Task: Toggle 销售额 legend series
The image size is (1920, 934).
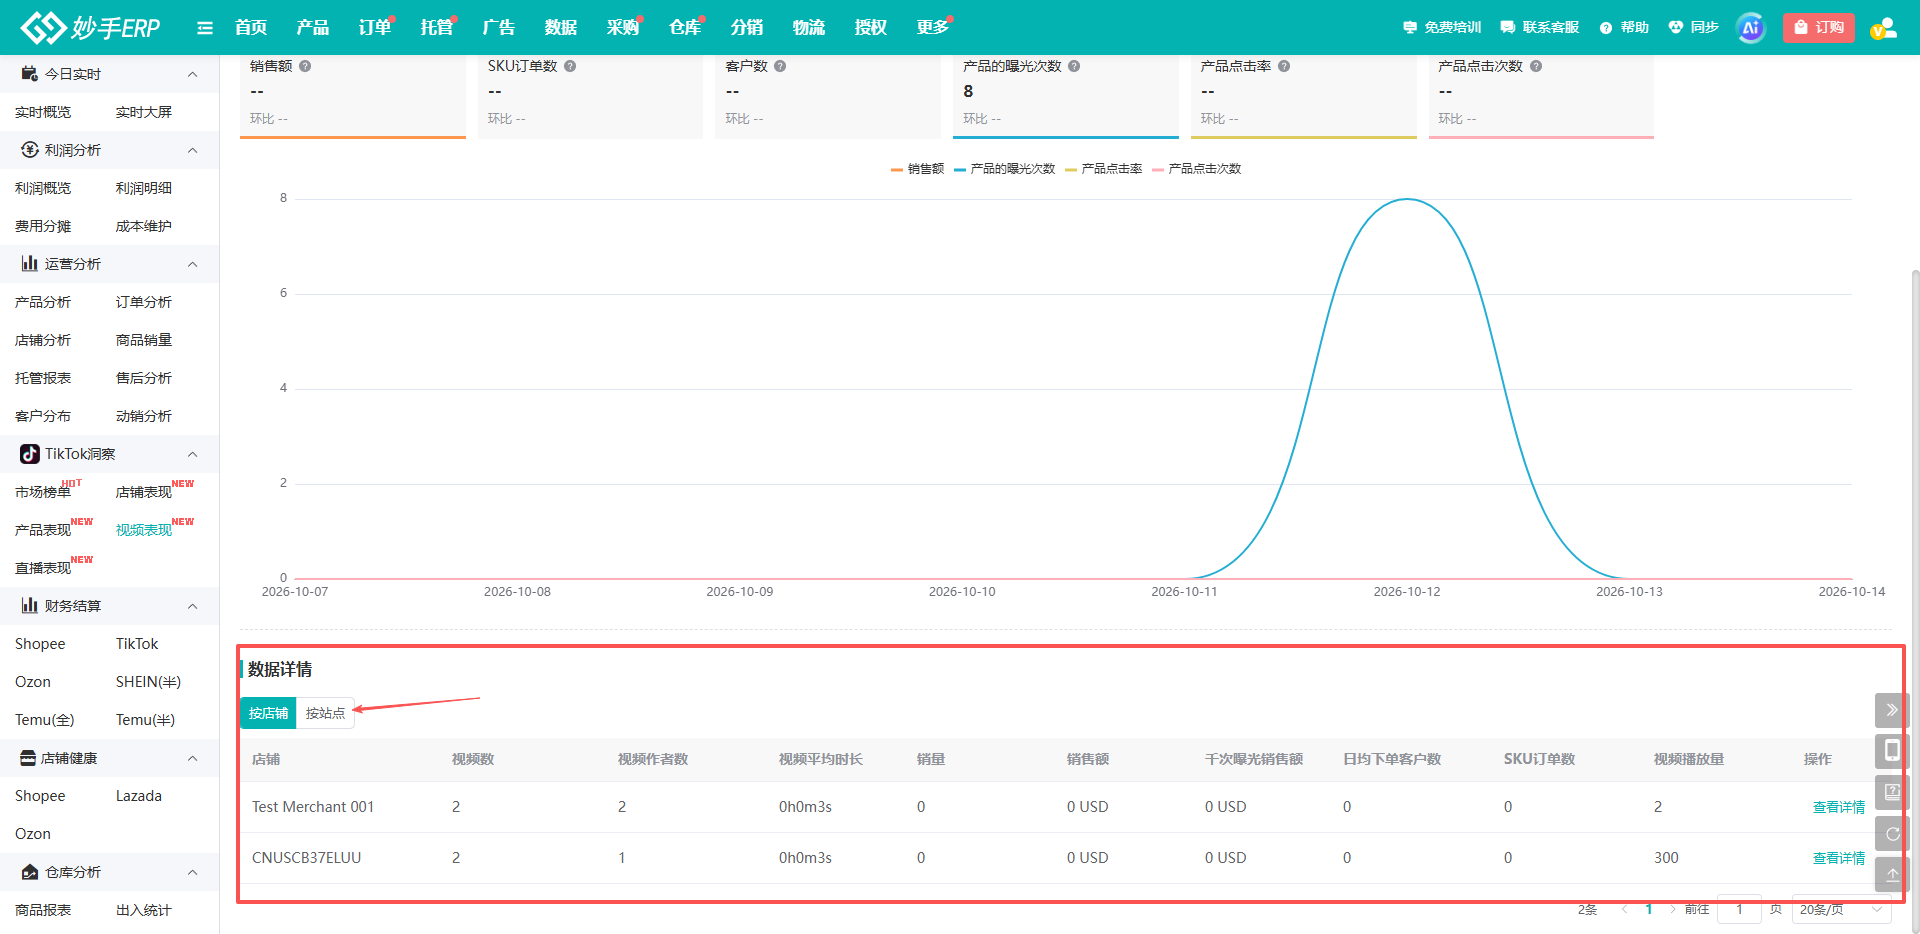Action: pos(917,169)
